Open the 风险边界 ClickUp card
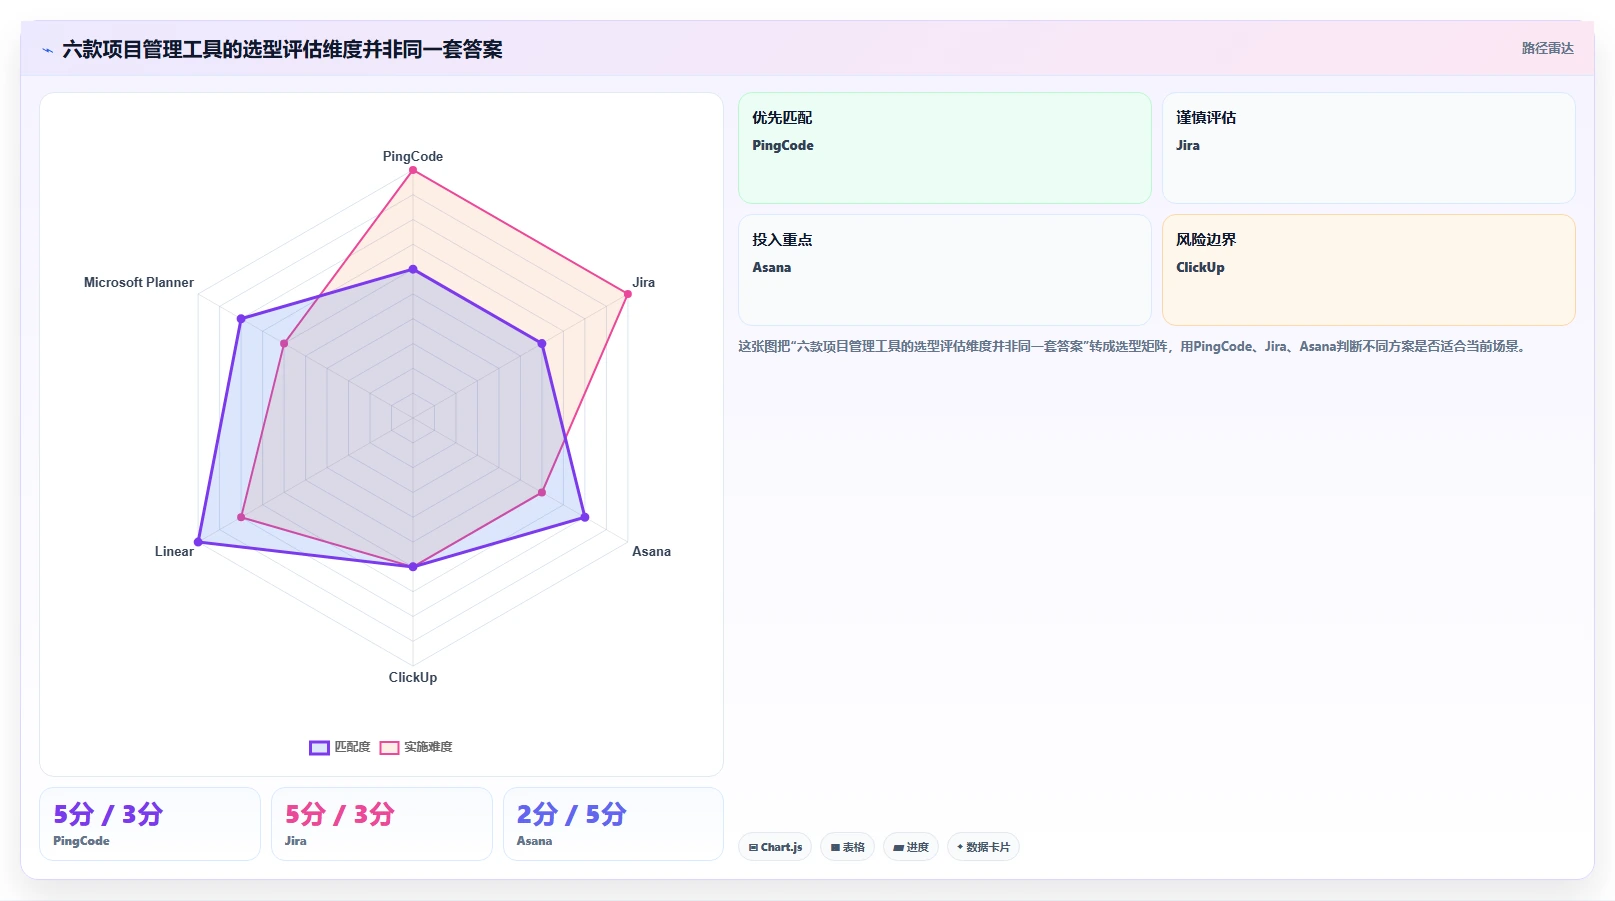1615x901 pixels. [1368, 270]
